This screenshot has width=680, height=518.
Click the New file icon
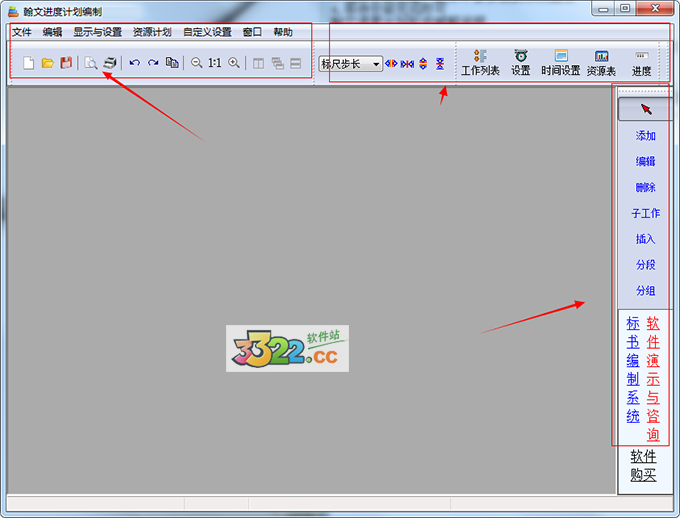point(29,63)
